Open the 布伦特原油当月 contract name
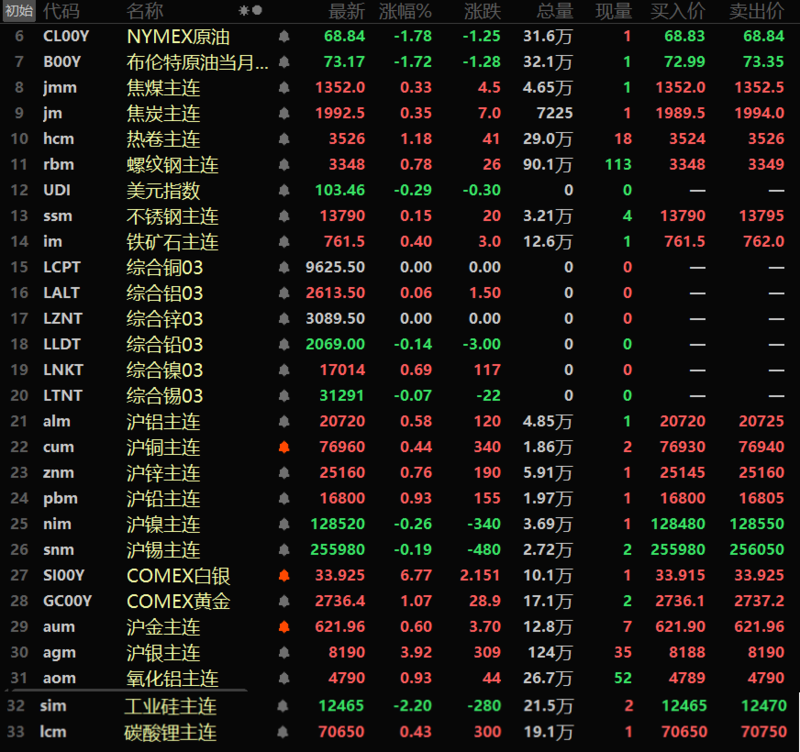 198,62
